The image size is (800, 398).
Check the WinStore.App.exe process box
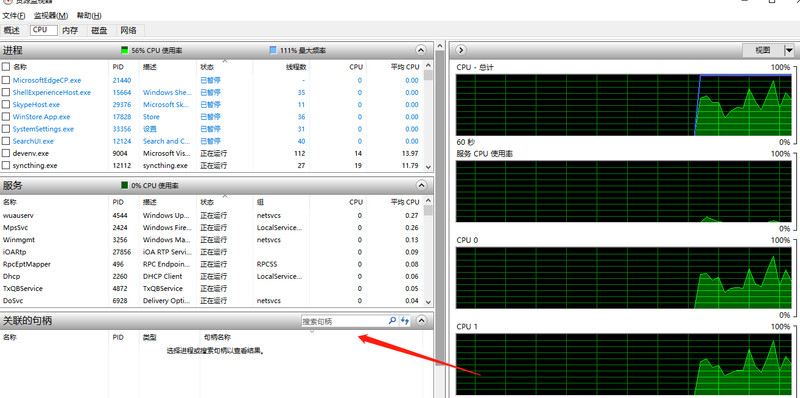click(x=6, y=117)
